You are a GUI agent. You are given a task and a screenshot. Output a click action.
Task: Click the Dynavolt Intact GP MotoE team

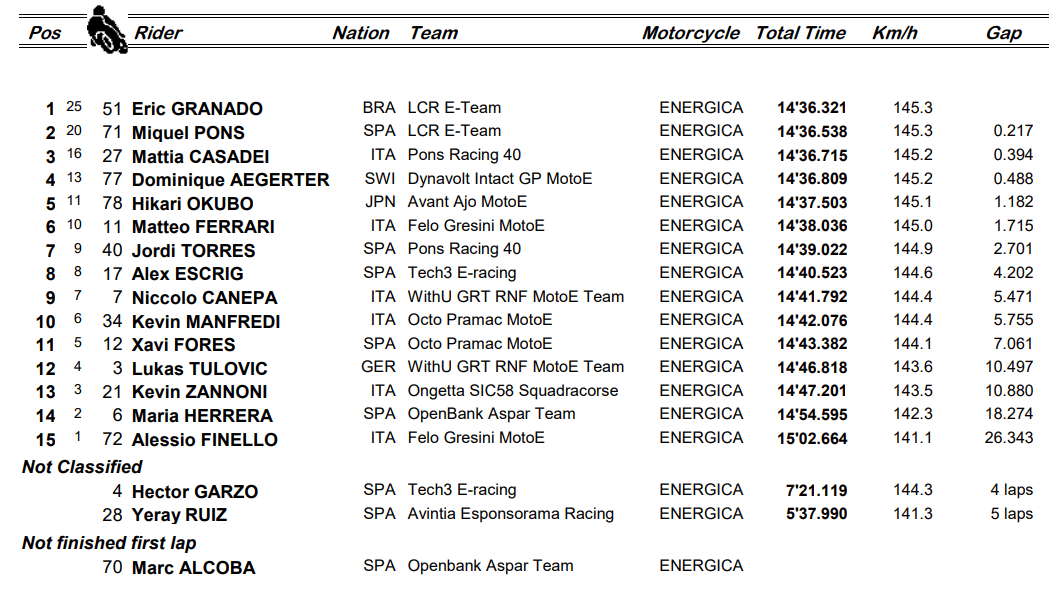[499, 179]
